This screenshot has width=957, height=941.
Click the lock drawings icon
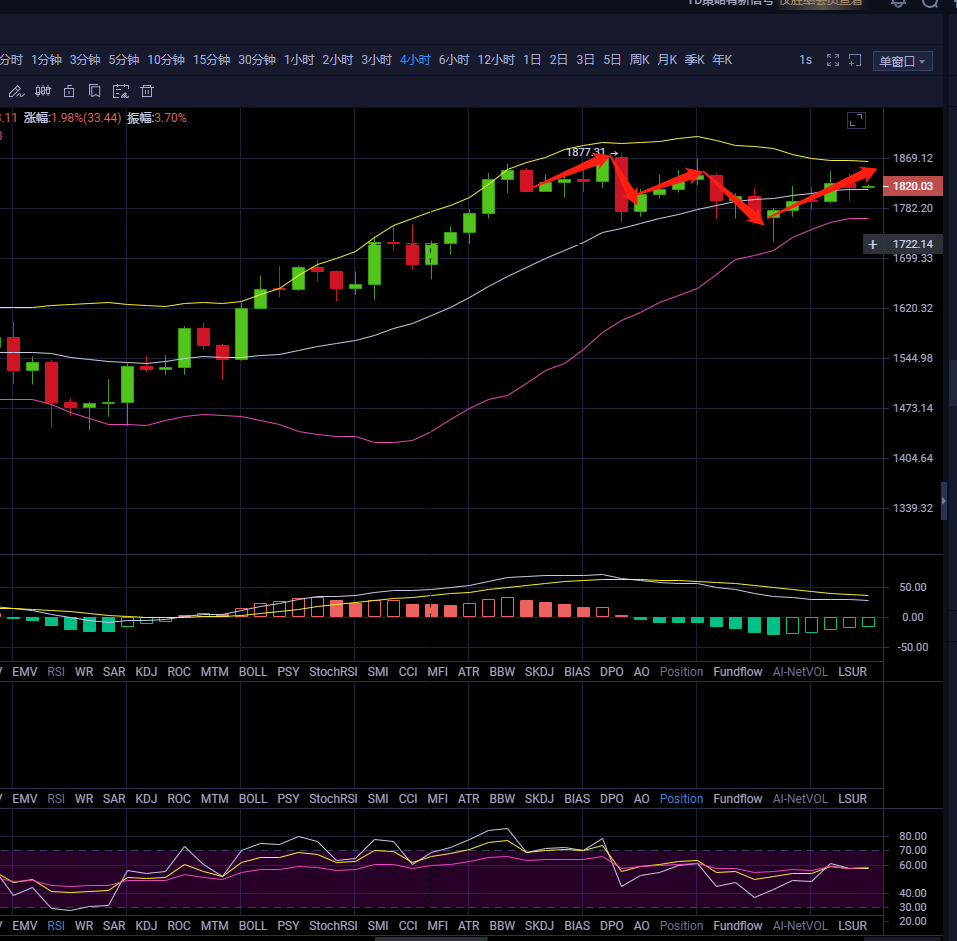coord(69,91)
